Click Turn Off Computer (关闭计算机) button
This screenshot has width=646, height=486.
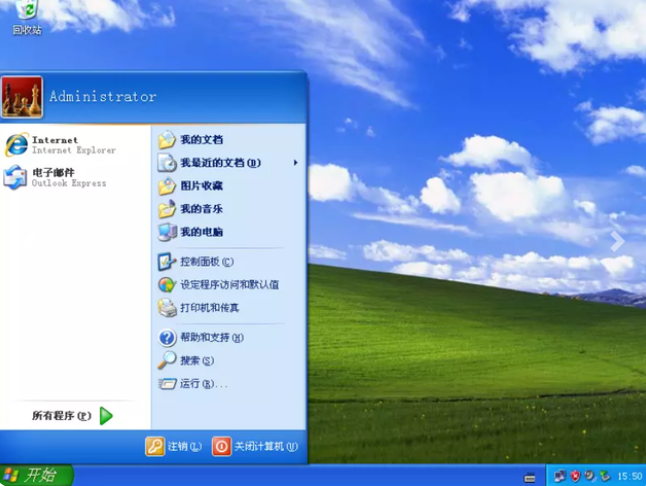coord(255,447)
